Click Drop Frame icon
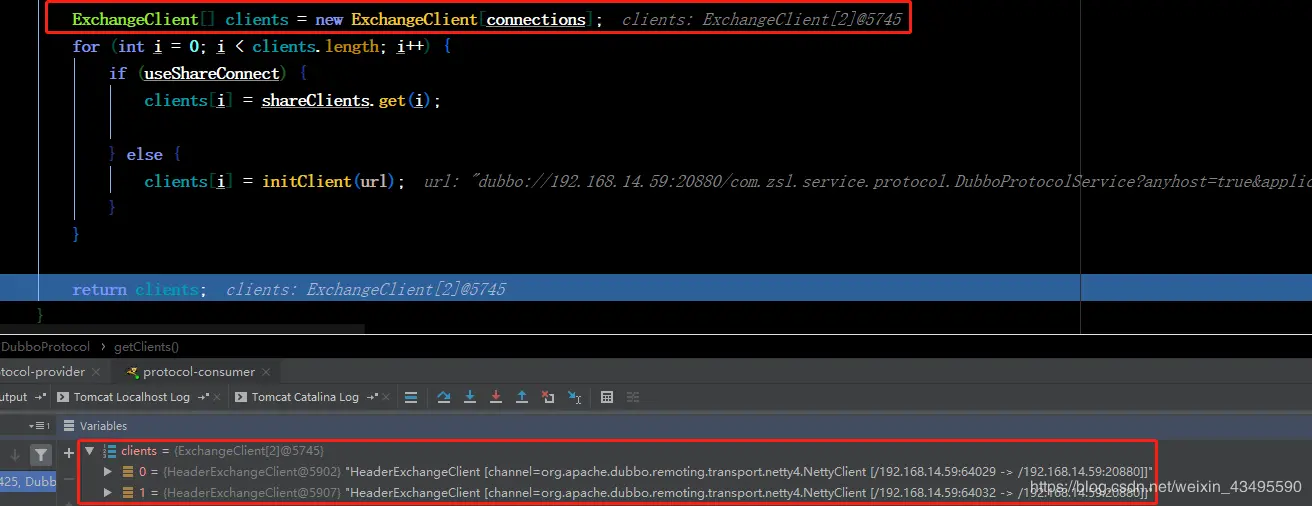 [x=548, y=397]
